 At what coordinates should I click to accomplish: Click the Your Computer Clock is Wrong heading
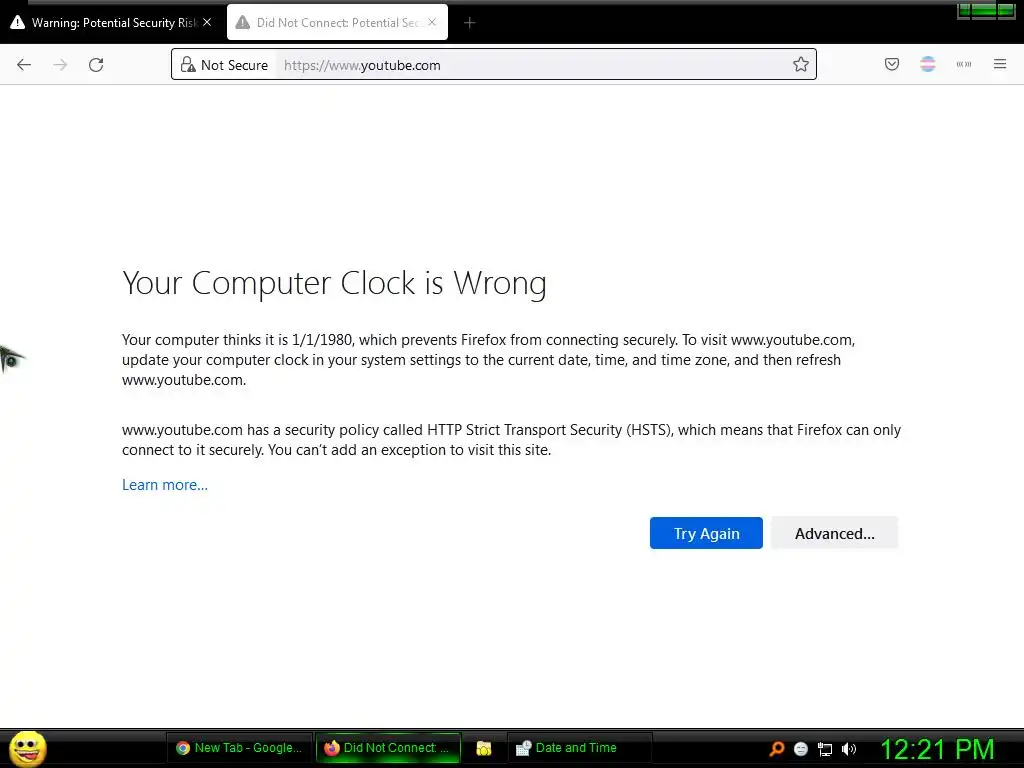334,283
